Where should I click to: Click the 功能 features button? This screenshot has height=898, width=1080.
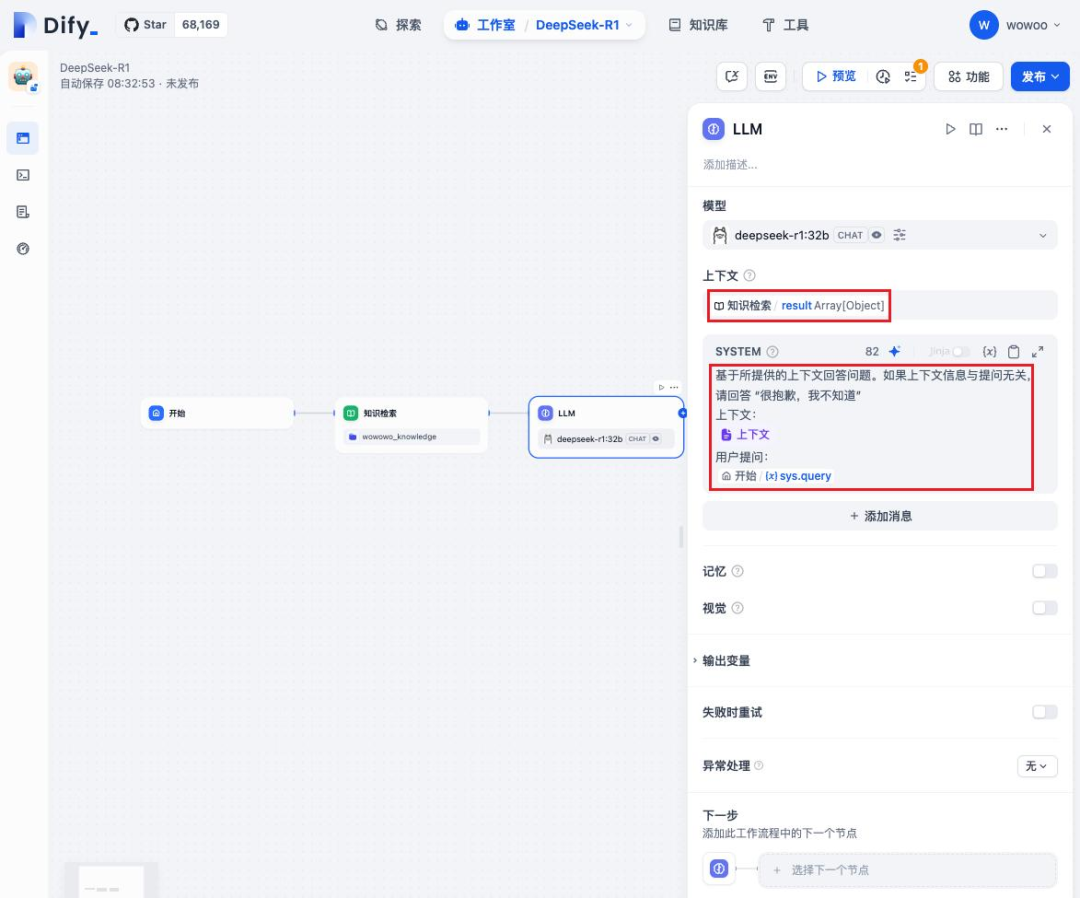pyautogui.click(x=968, y=76)
